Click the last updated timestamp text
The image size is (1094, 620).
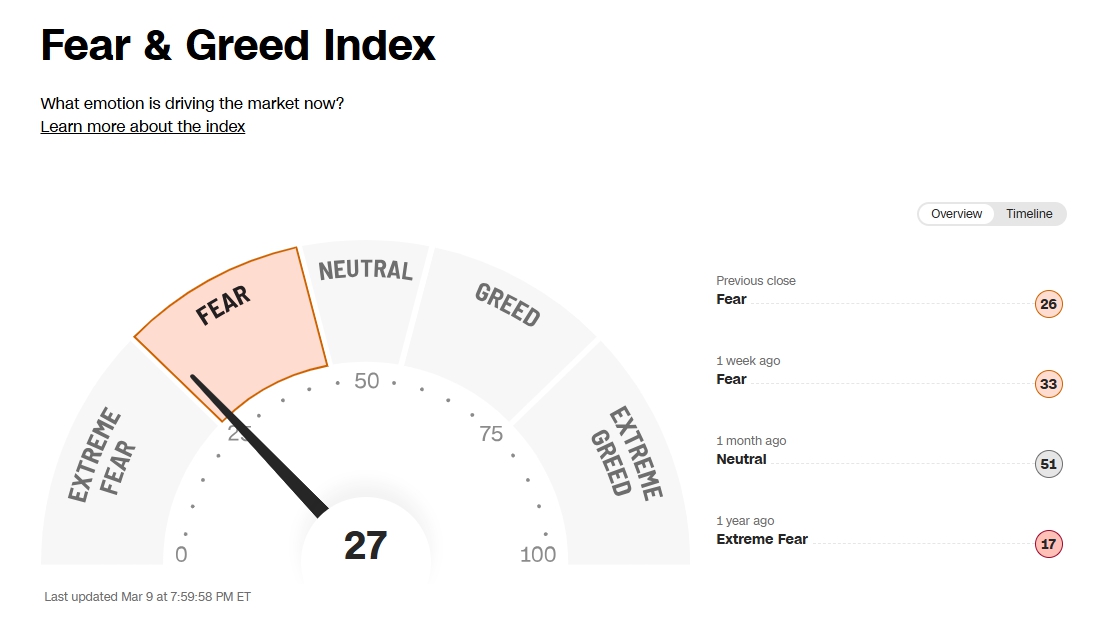tap(147, 597)
